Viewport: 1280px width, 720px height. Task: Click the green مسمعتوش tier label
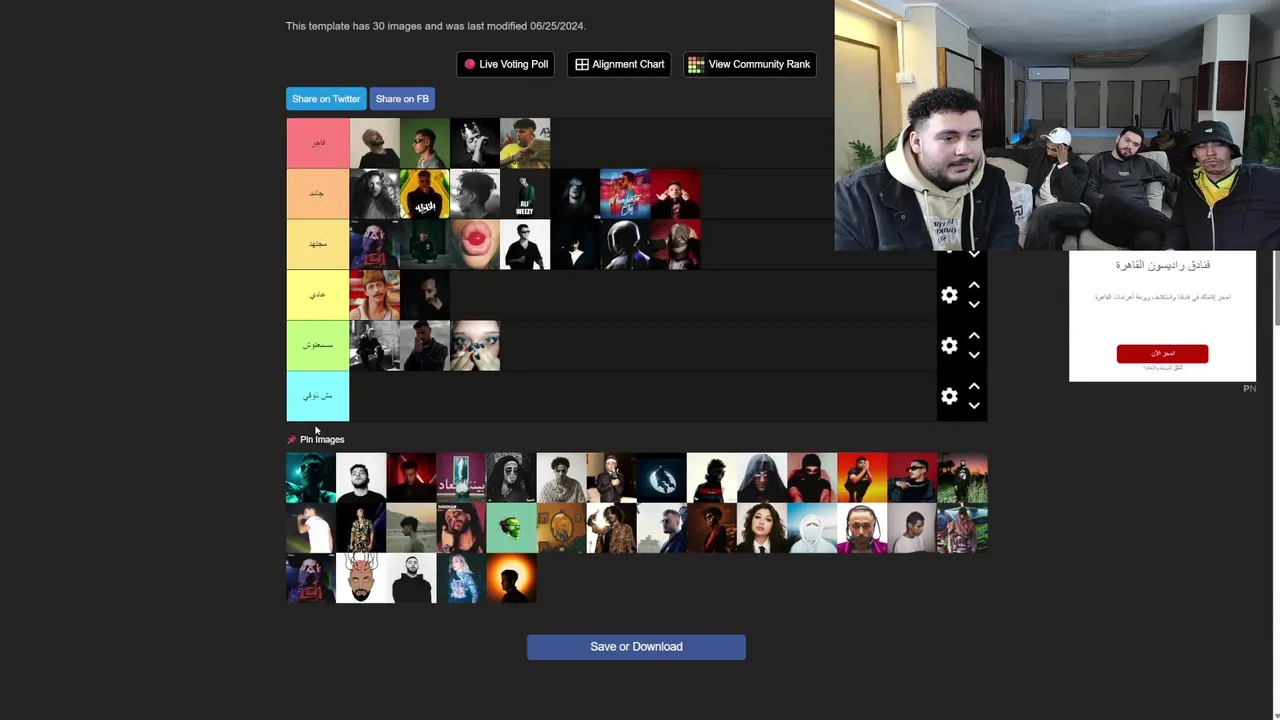318,345
